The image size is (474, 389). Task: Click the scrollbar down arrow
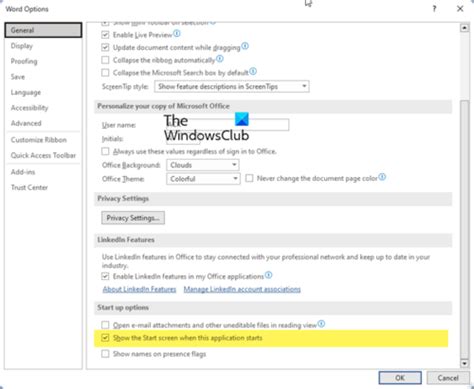[465, 363]
